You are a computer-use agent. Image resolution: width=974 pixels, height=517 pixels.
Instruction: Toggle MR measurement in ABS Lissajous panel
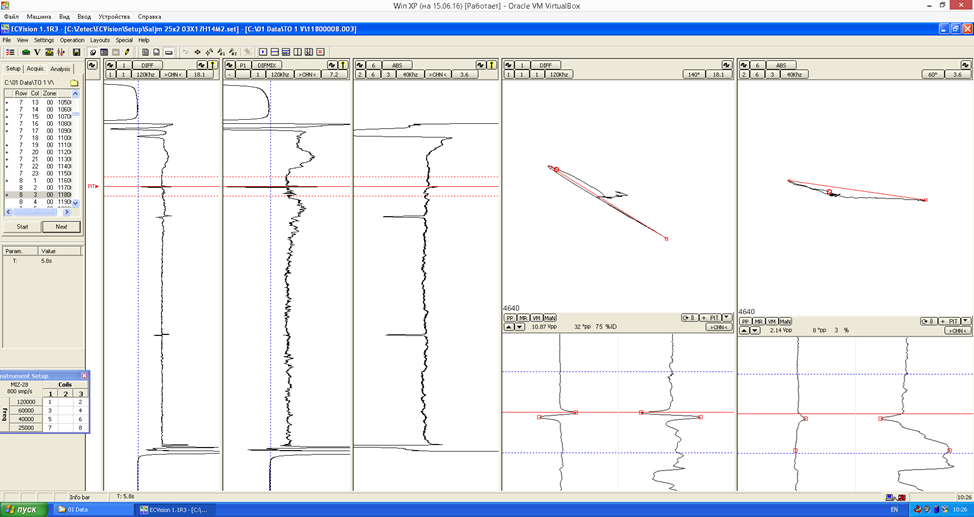[758, 321]
